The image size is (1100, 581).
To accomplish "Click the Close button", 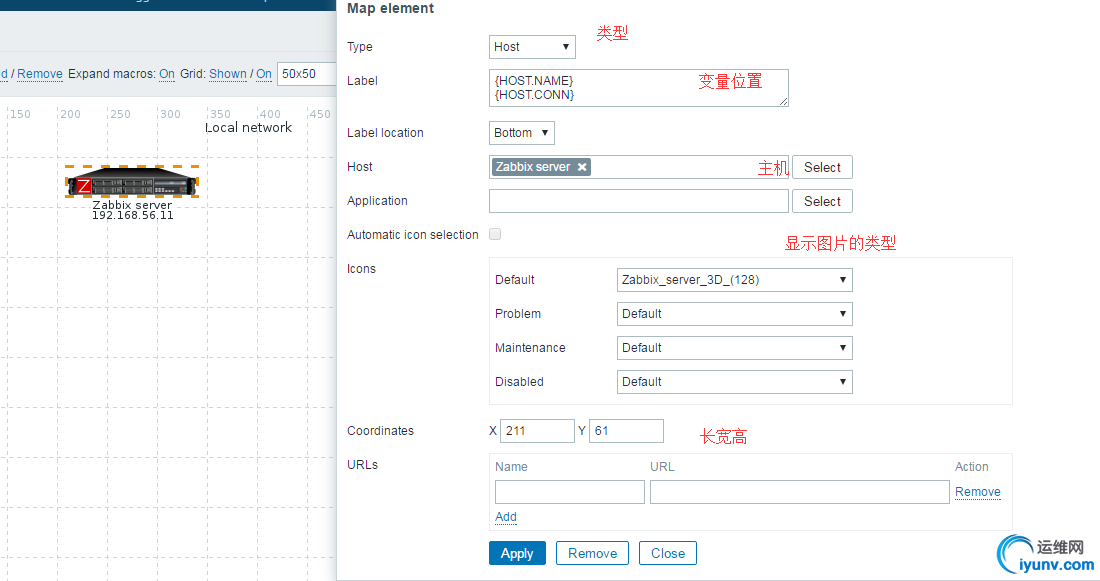I will click(668, 553).
